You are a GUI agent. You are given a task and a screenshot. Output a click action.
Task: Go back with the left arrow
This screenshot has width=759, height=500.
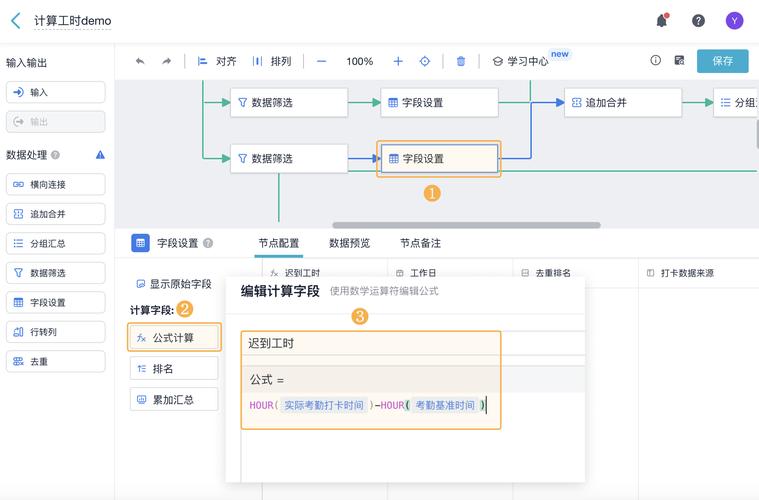click(16, 21)
